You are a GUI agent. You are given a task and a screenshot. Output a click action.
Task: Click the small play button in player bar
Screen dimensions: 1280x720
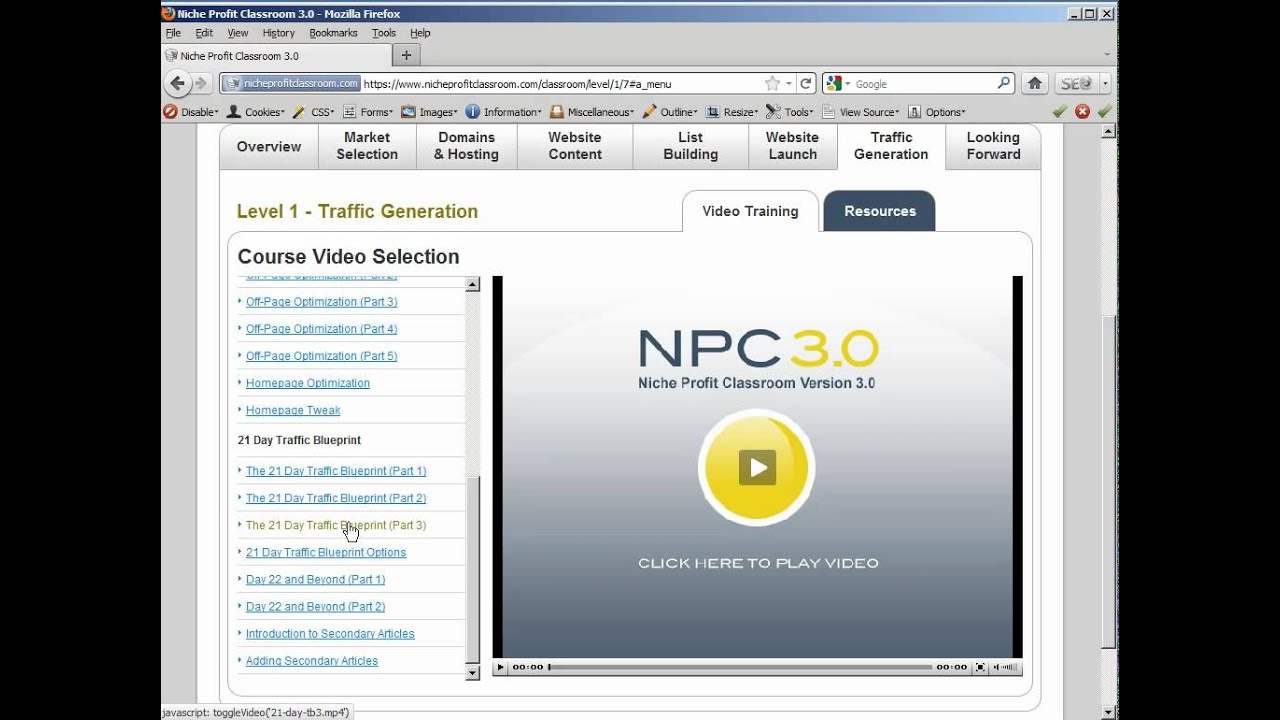click(x=501, y=667)
